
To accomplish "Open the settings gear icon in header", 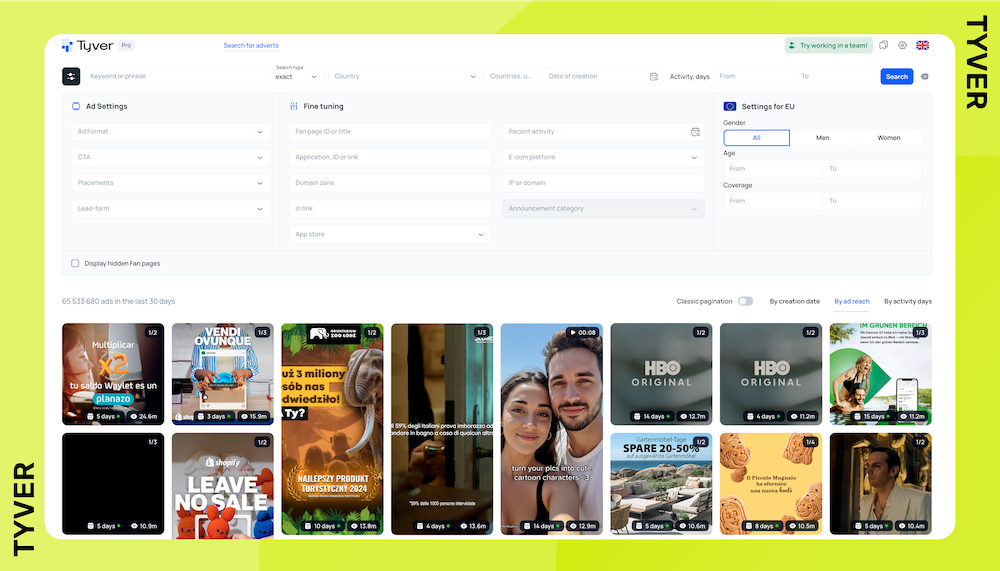I will [902, 45].
